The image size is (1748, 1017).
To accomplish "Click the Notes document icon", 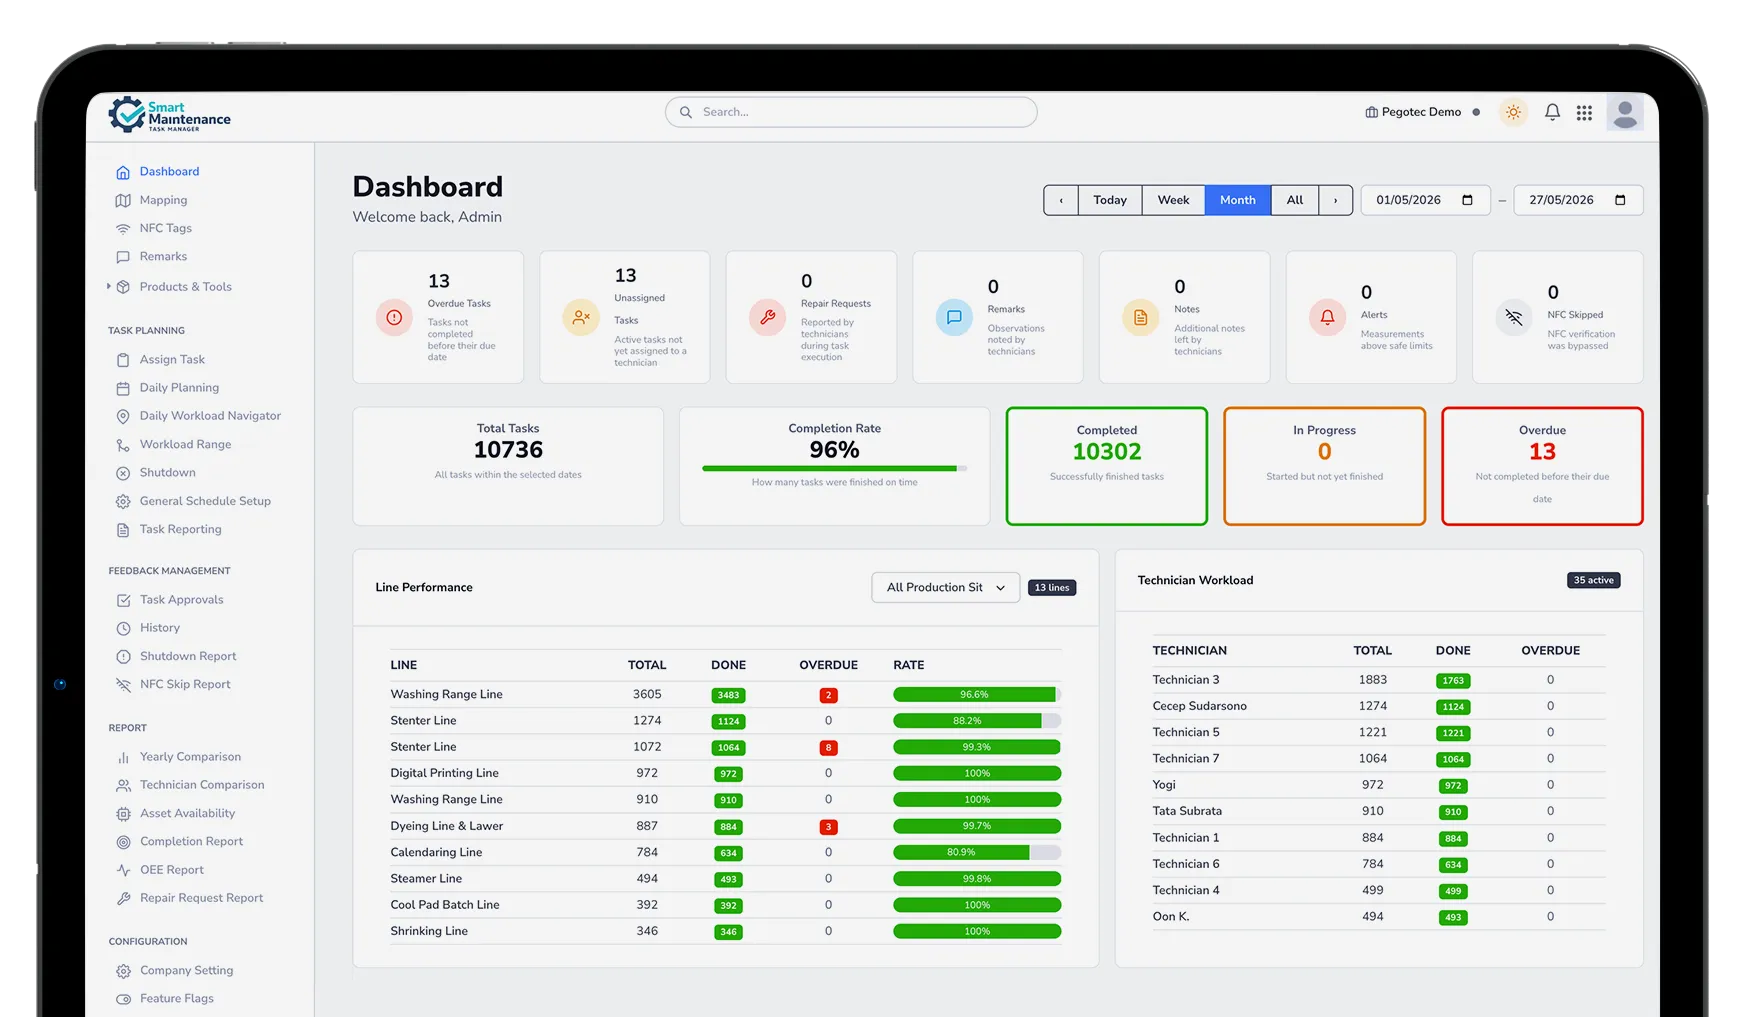I will (1140, 317).
